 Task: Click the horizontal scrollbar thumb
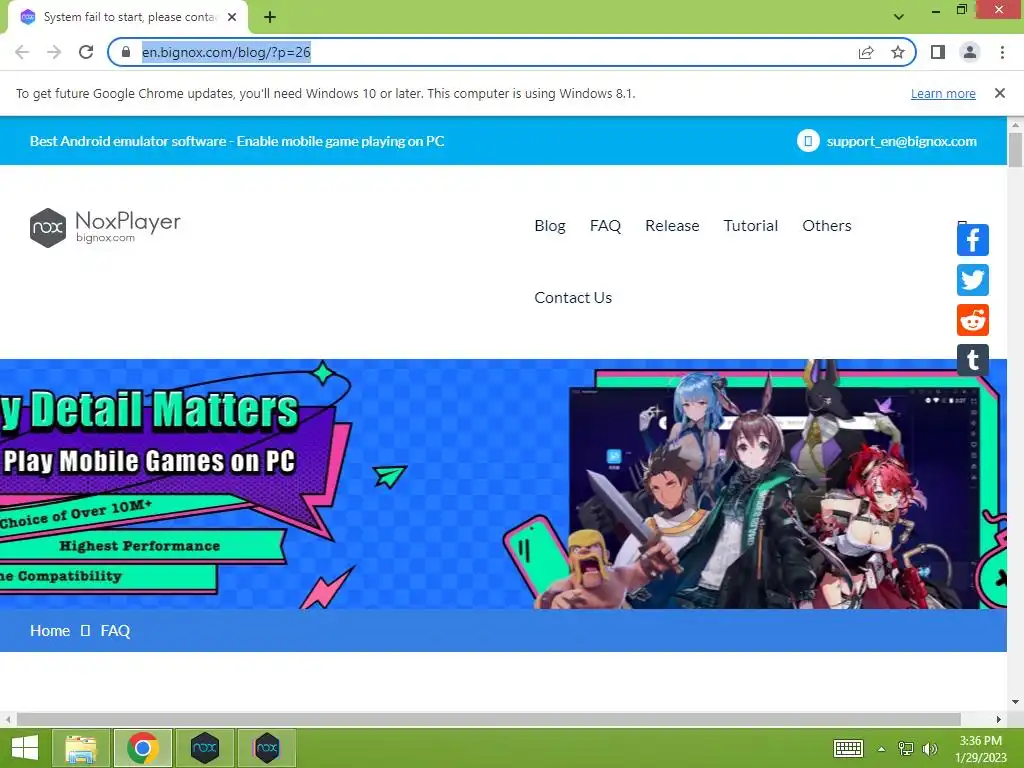[x=488, y=719]
